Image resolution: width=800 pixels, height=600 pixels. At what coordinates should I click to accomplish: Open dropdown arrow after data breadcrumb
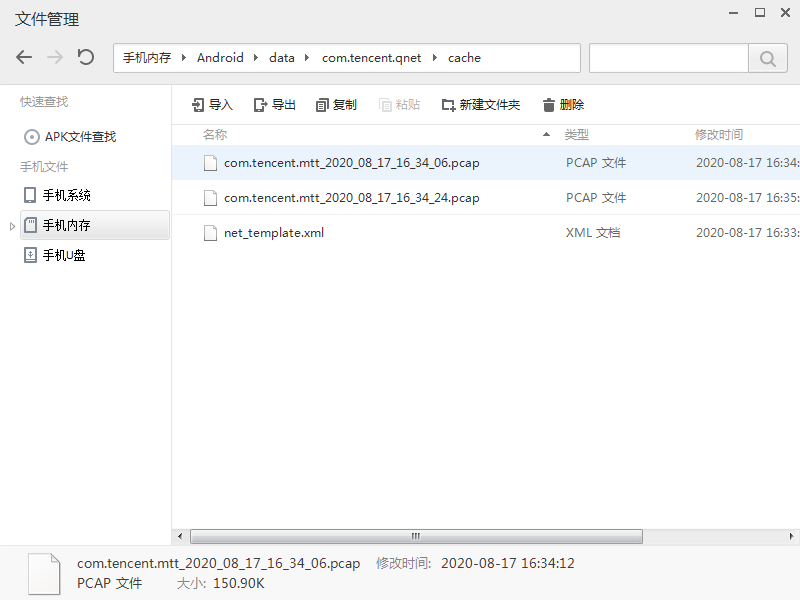pos(307,58)
